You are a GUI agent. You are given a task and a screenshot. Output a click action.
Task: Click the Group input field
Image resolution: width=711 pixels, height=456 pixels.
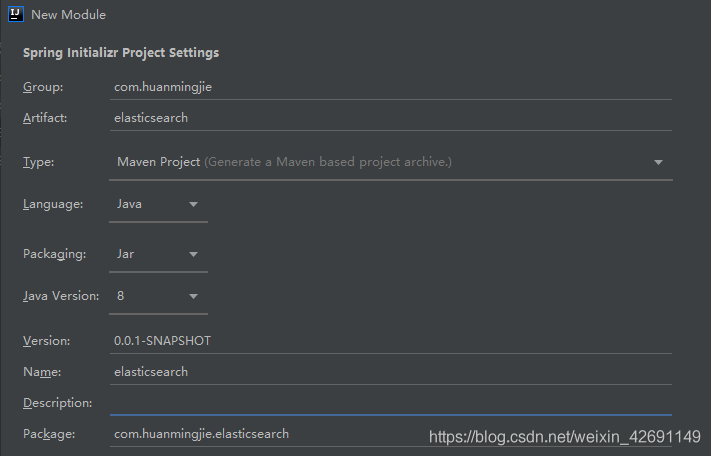[x=390, y=86]
